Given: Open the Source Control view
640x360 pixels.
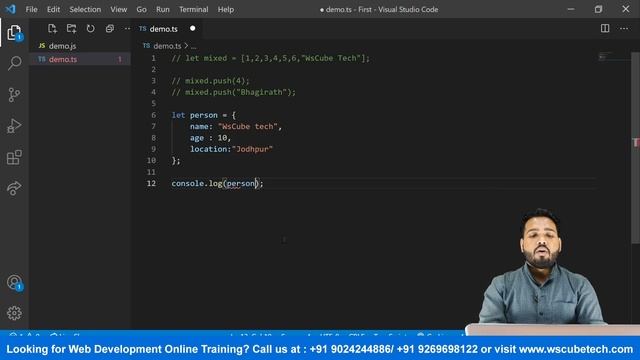Looking at the screenshot, I should coord(14,94).
